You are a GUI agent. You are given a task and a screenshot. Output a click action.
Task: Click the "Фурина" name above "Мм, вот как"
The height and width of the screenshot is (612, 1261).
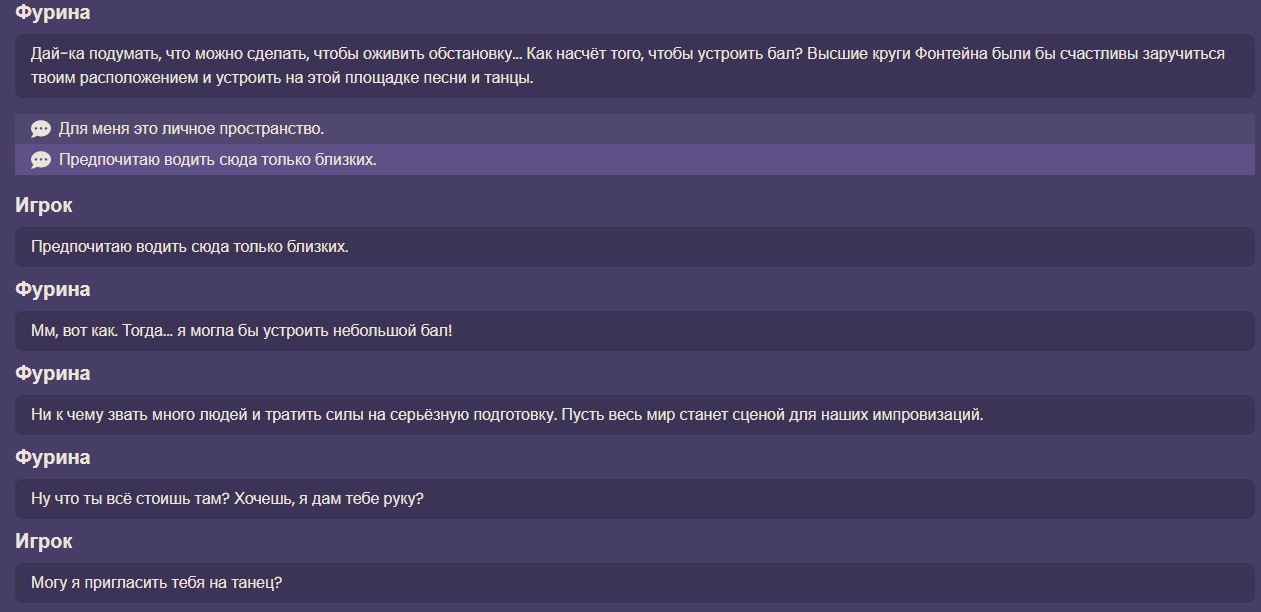[53, 290]
